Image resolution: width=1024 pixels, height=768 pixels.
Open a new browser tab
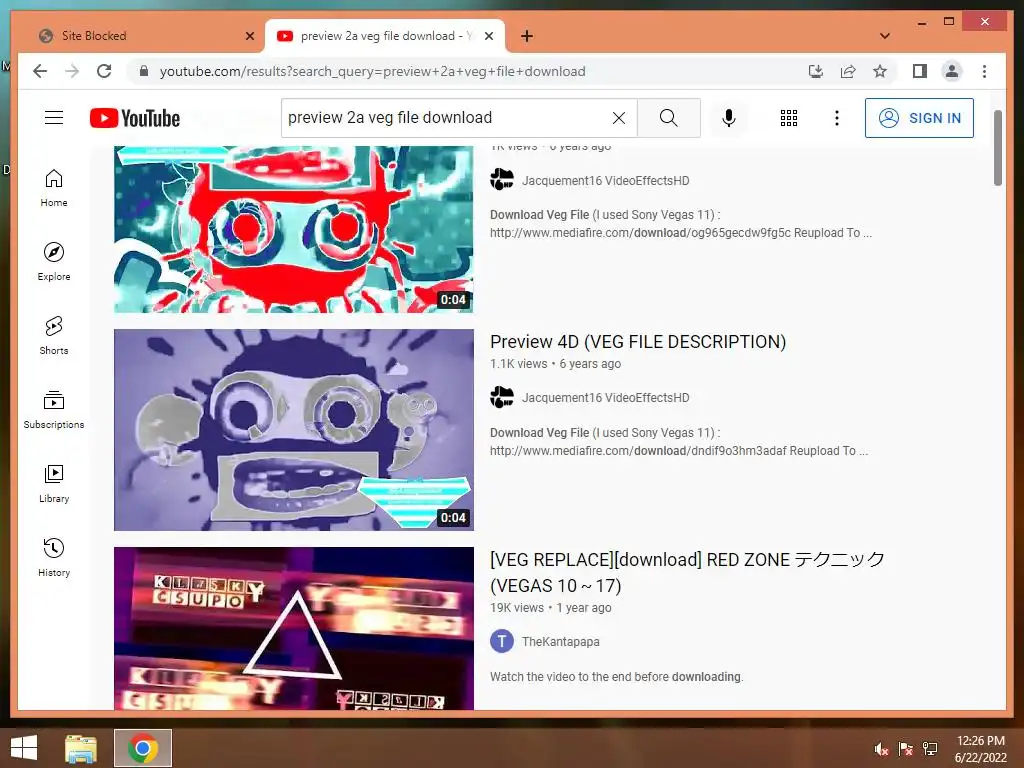[527, 36]
